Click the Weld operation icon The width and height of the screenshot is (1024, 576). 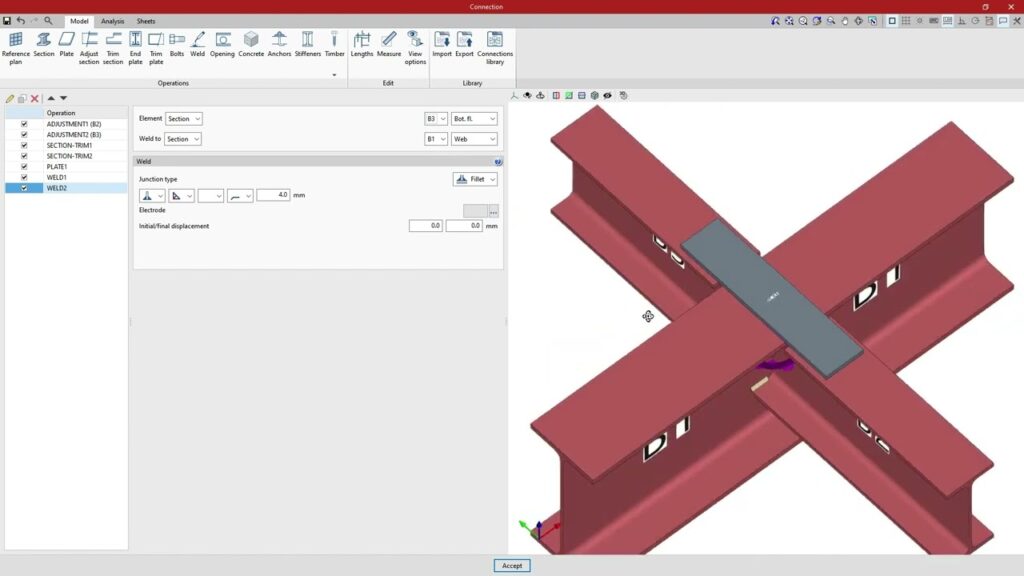[x=197, y=43]
